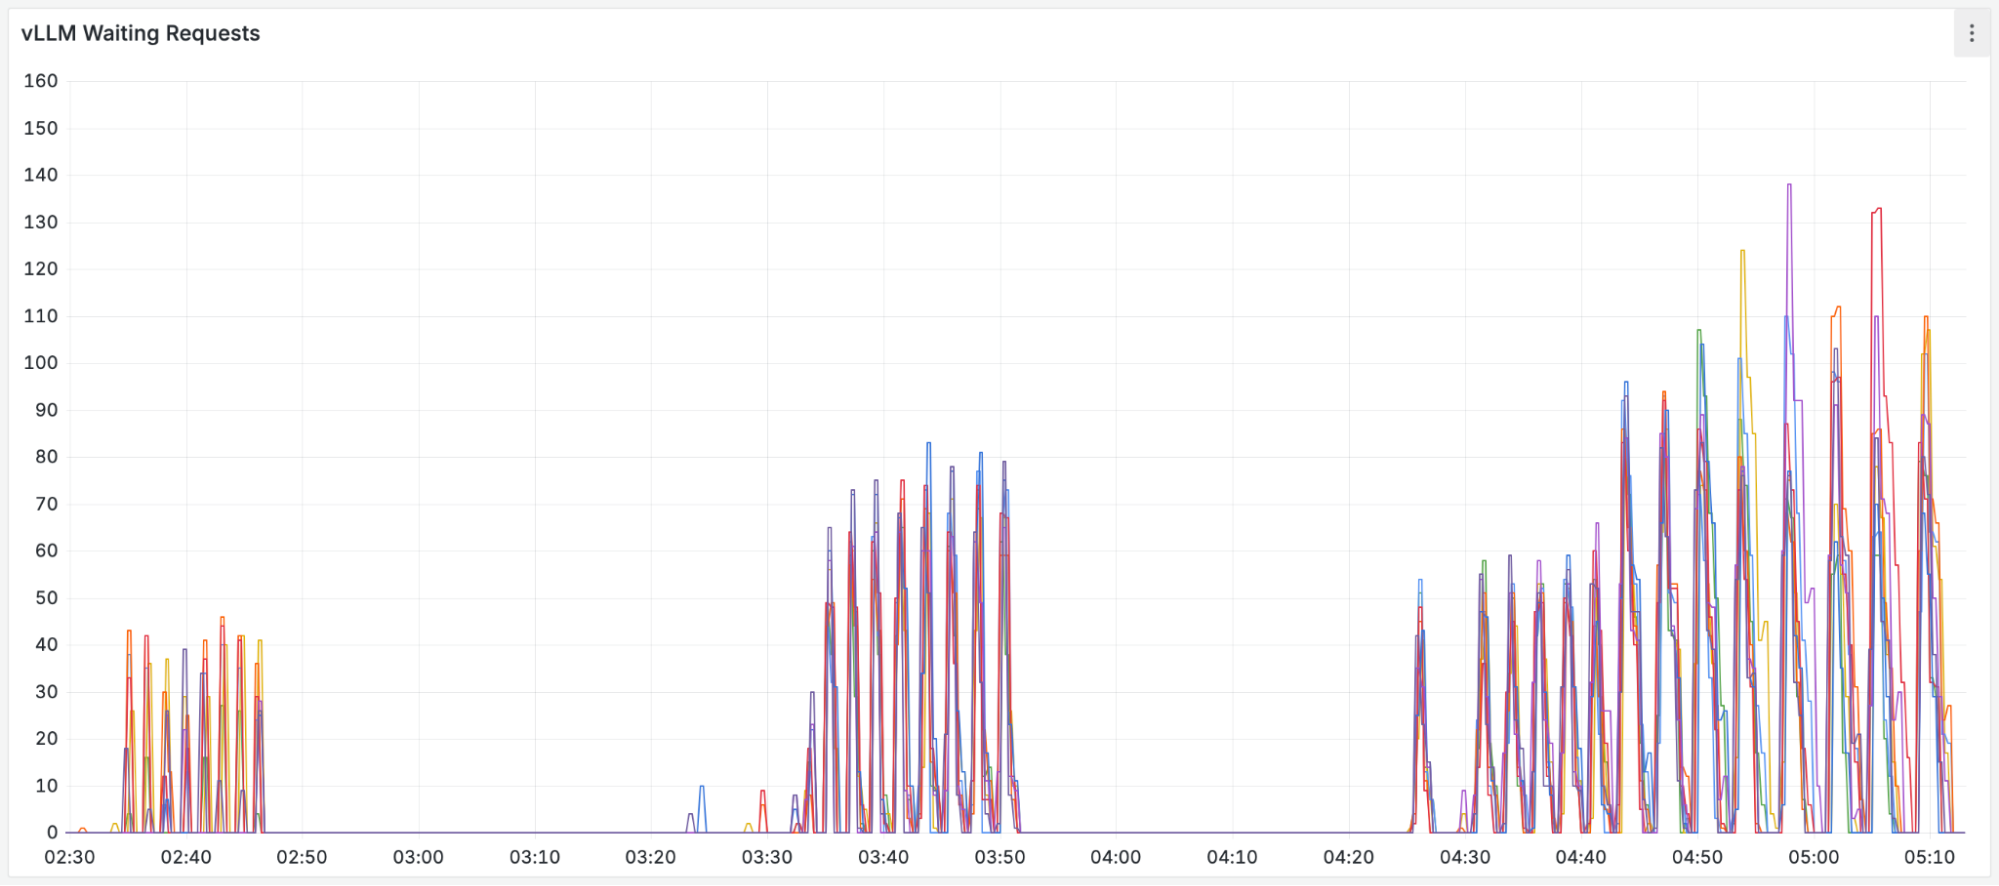
Task: Click the 03:00 x-axis time label
Action: point(418,857)
